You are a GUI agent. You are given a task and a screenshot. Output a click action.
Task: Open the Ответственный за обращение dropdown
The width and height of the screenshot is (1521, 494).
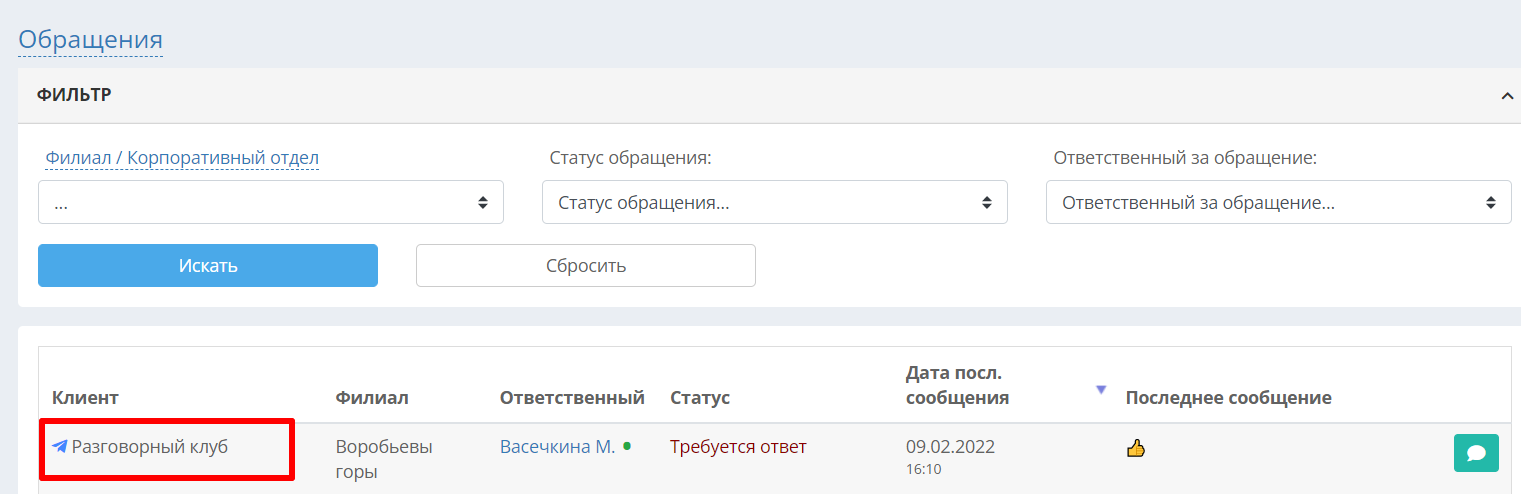click(x=1279, y=202)
